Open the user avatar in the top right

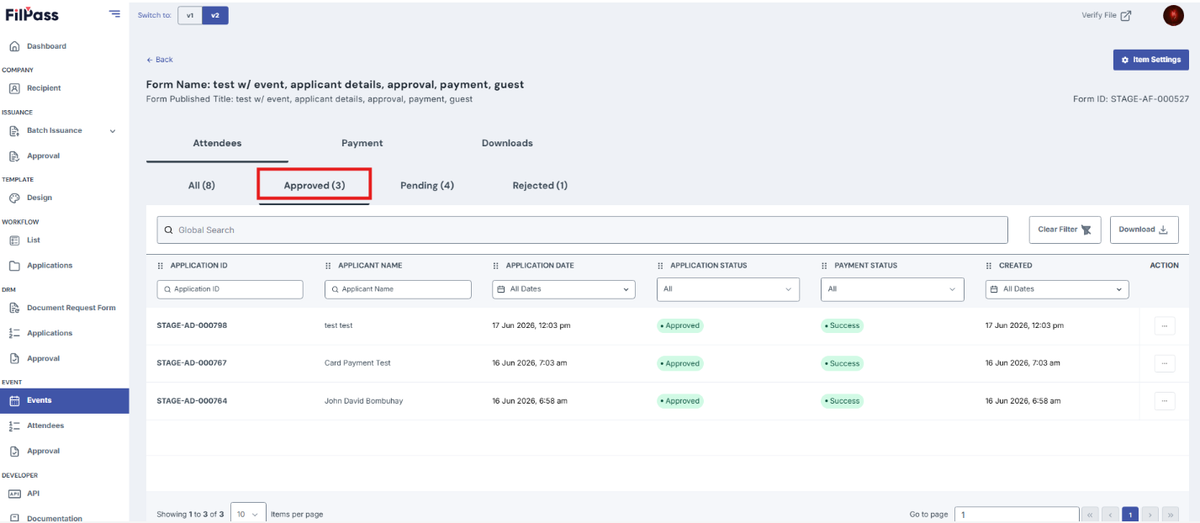pos(1173,15)
